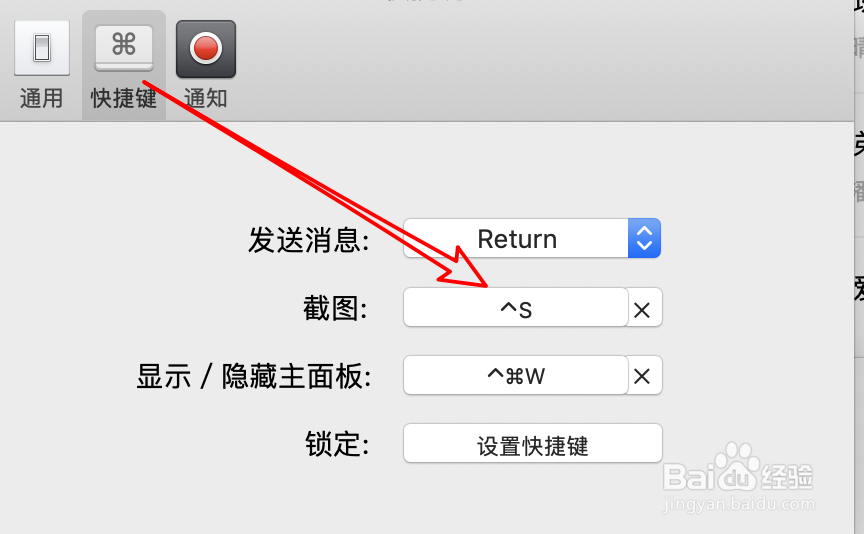The image size is (864, 534).
Task: Click the 发送消息 label
Action: 309,240
